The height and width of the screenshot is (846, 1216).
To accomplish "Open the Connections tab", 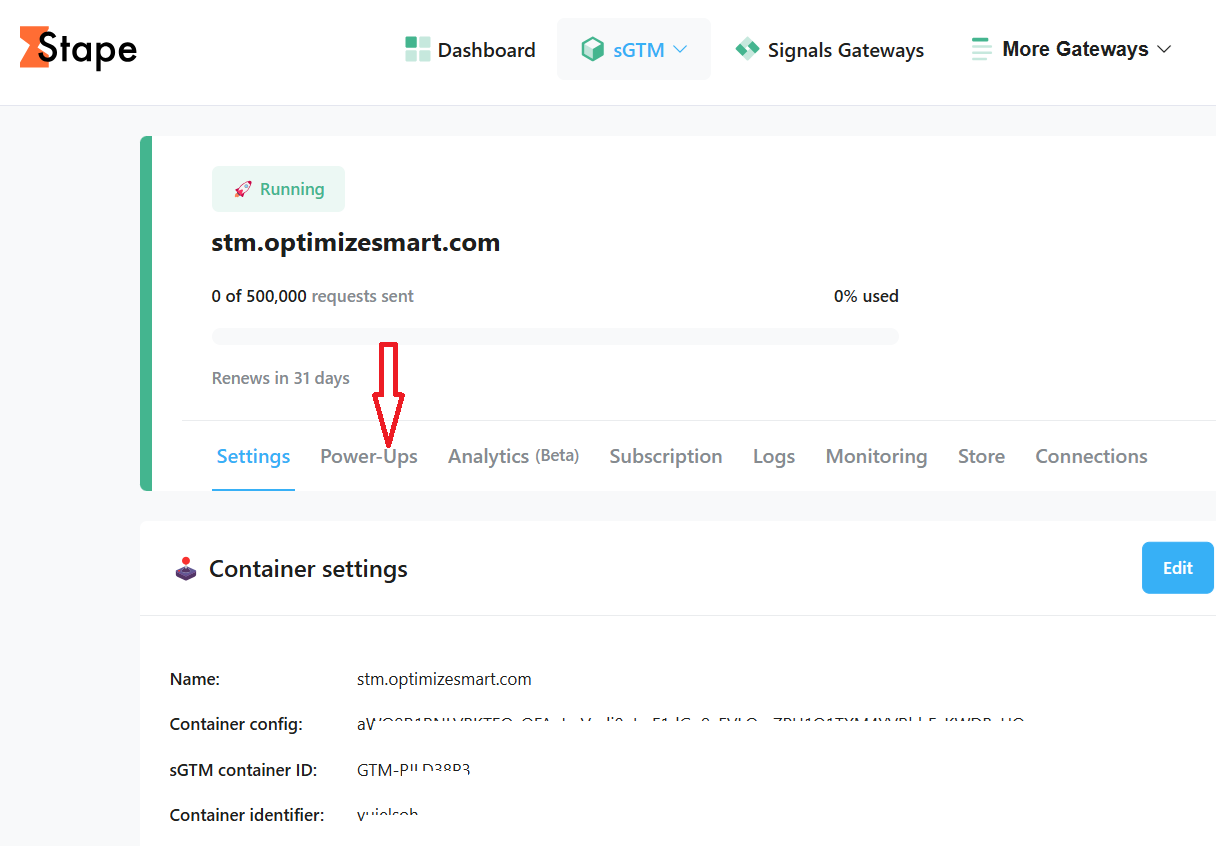I will 1091,456.
